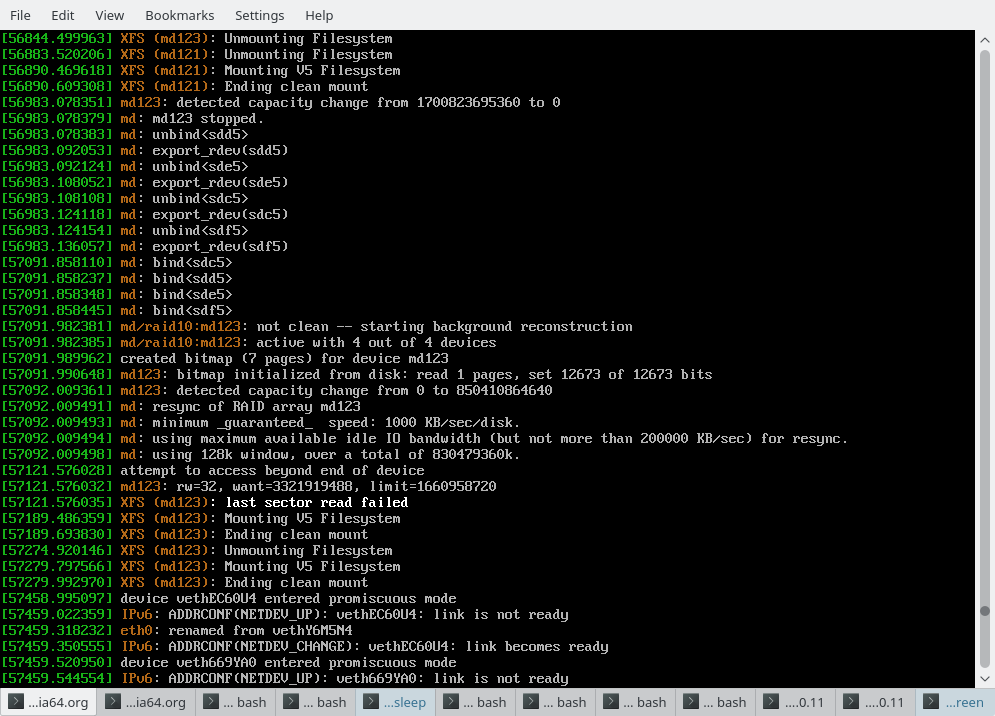
Task: Open the Edit menu
Action: (62, 15)
